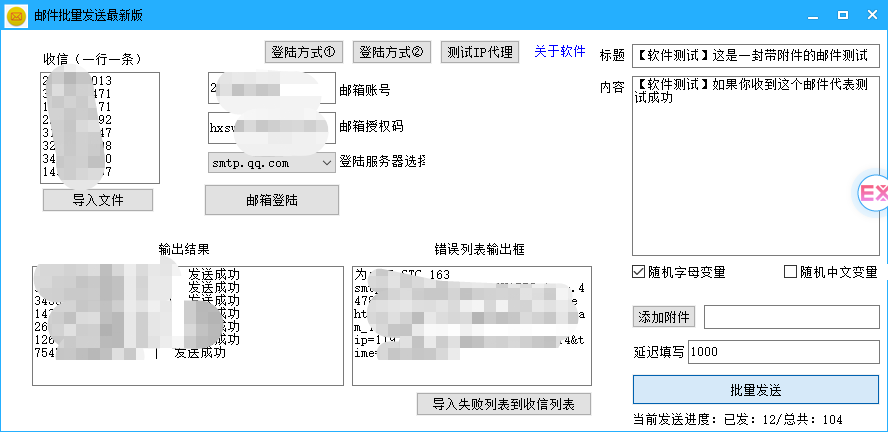The height and width of the screenshot is (432, 888).
Task: Select 登陆方式② login method
Action: pos(392,52)
